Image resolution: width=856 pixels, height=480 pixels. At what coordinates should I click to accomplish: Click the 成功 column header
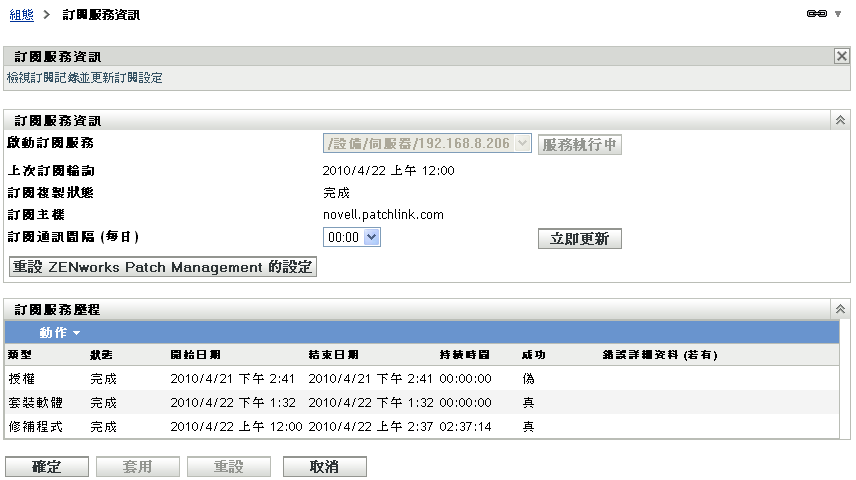tap(533, 355)
